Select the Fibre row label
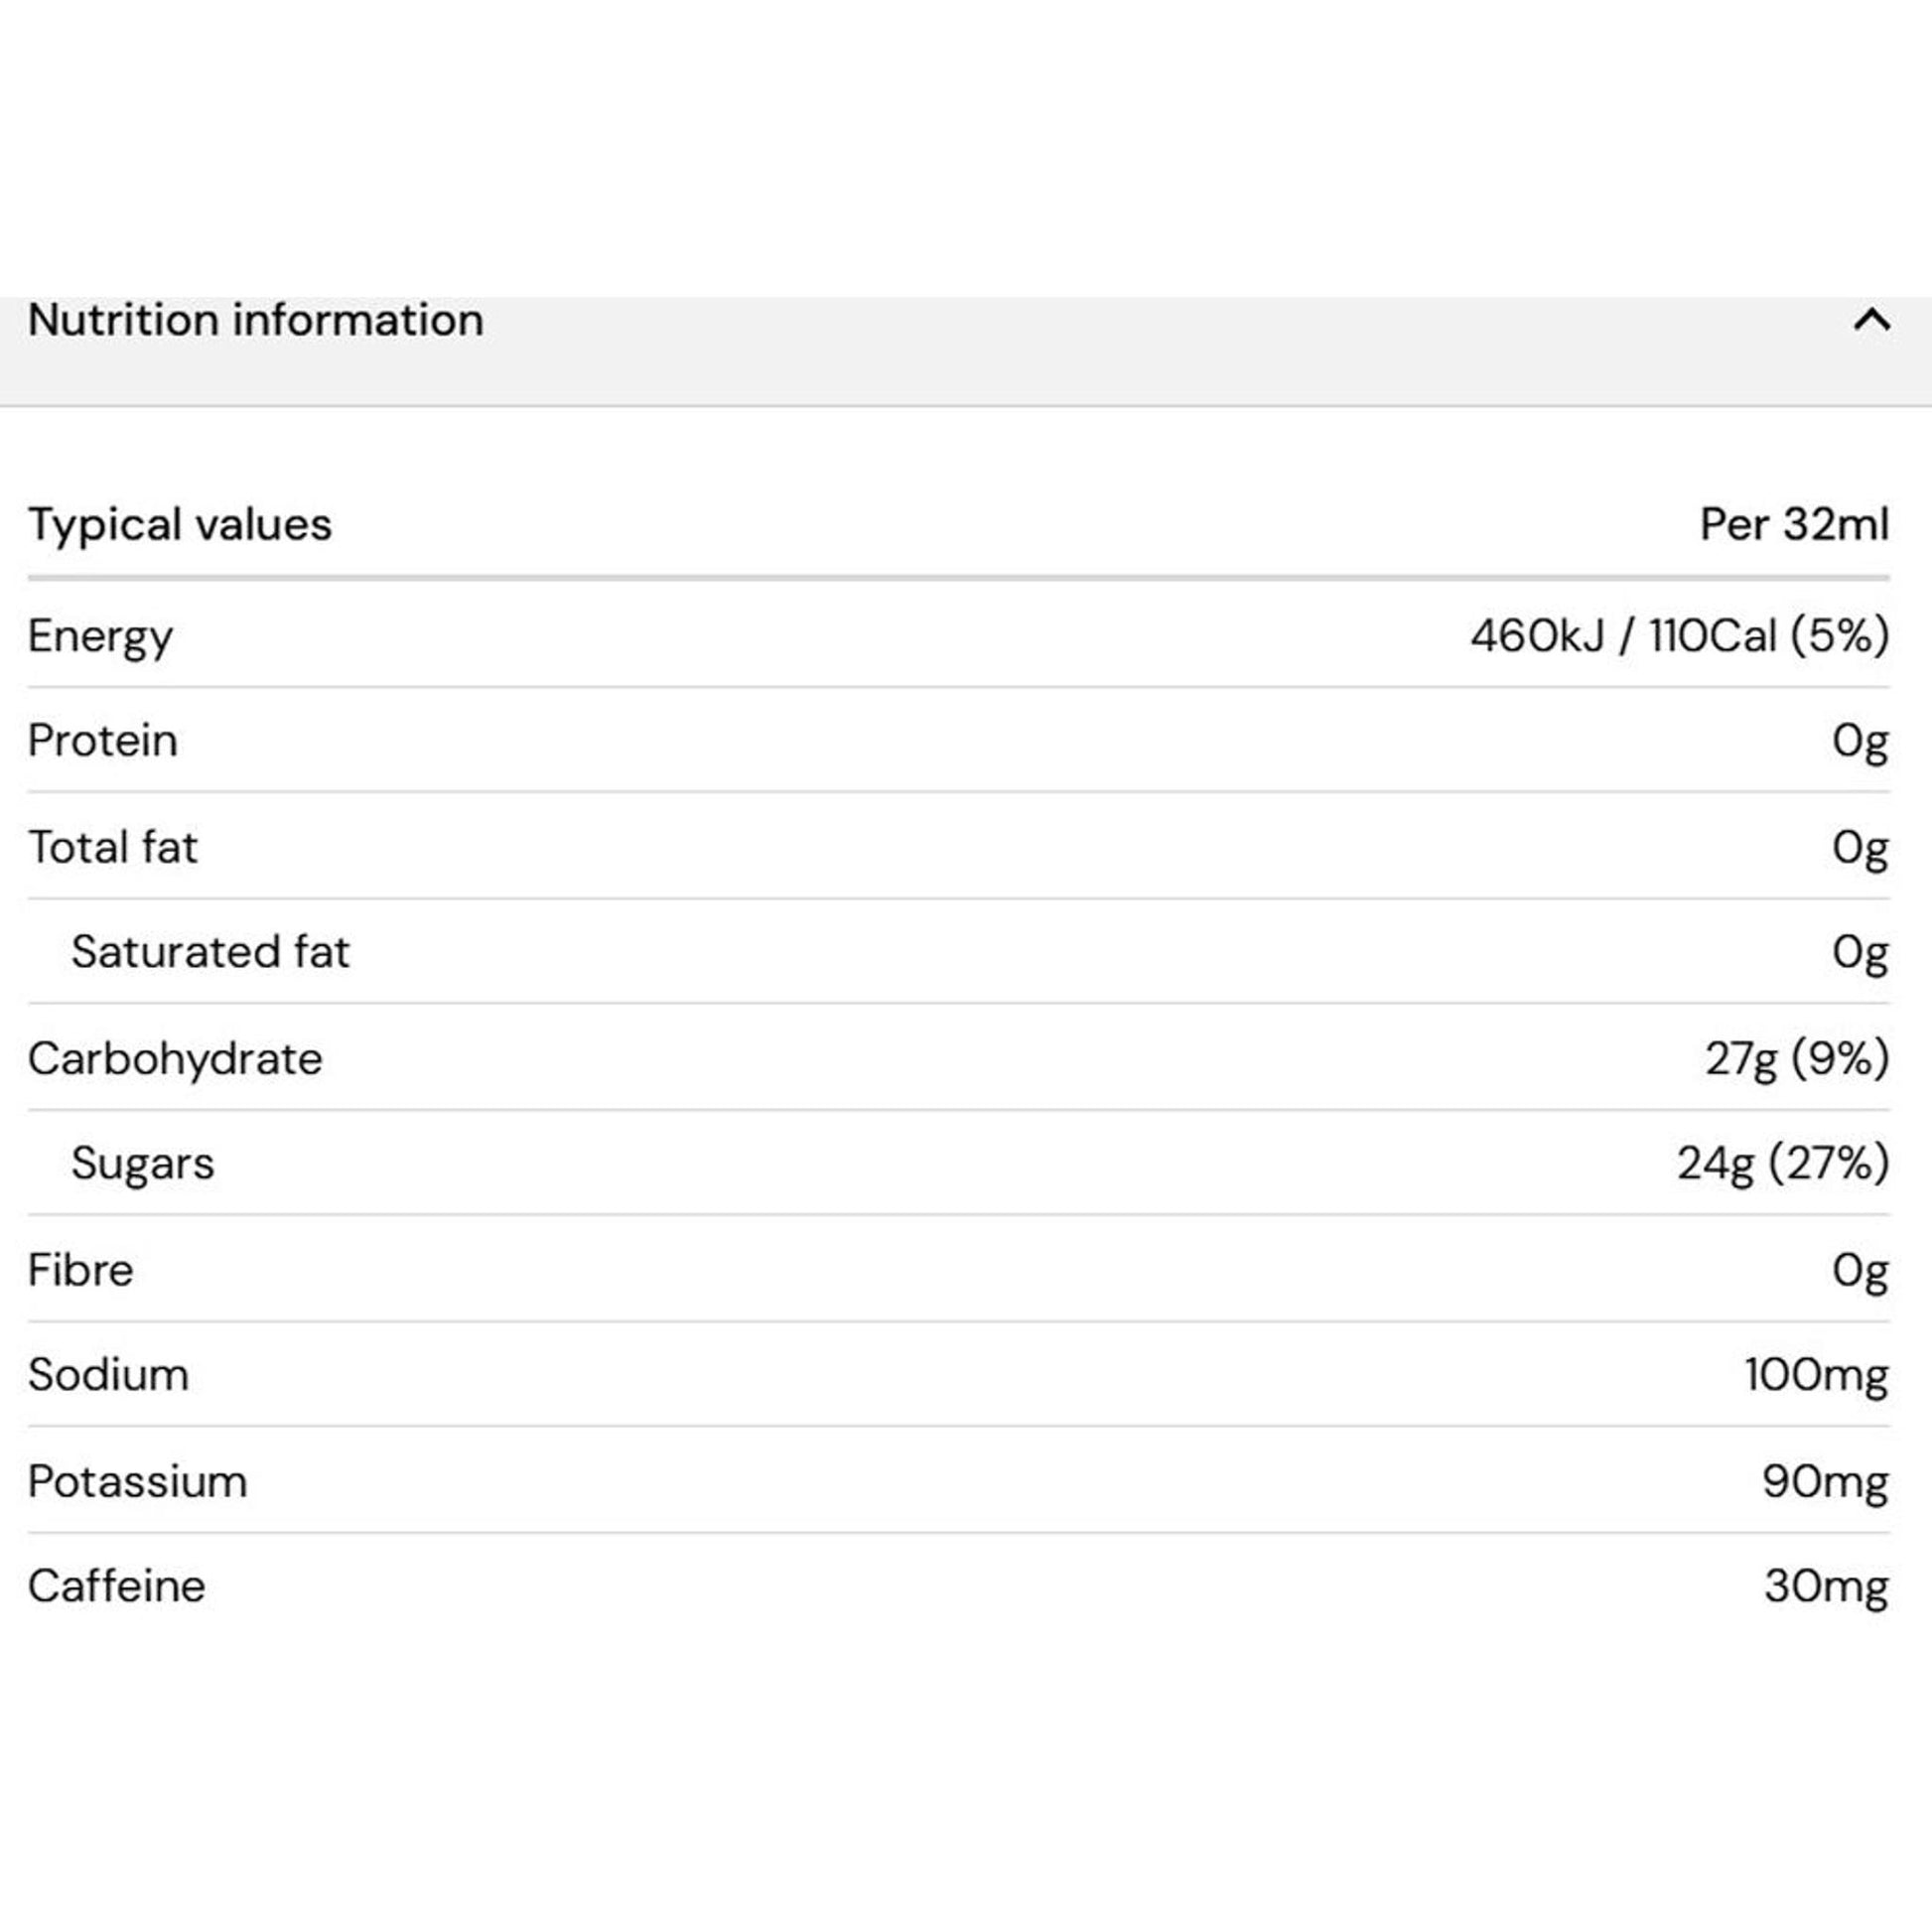1932x1932 pixels. pos(81,1270)
